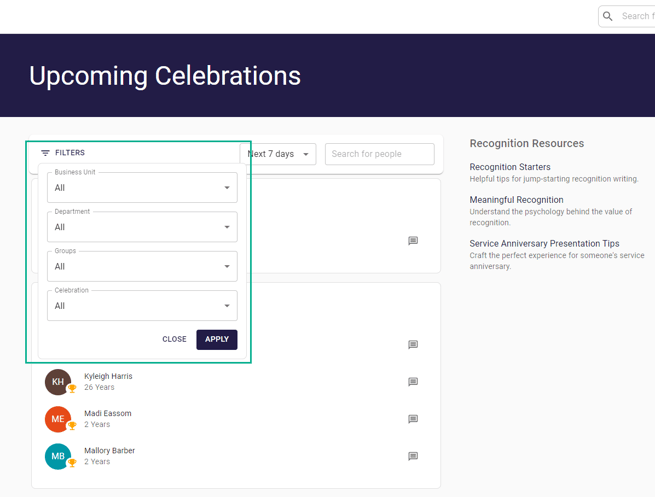Open the Department dropdown

click(142, 227)
